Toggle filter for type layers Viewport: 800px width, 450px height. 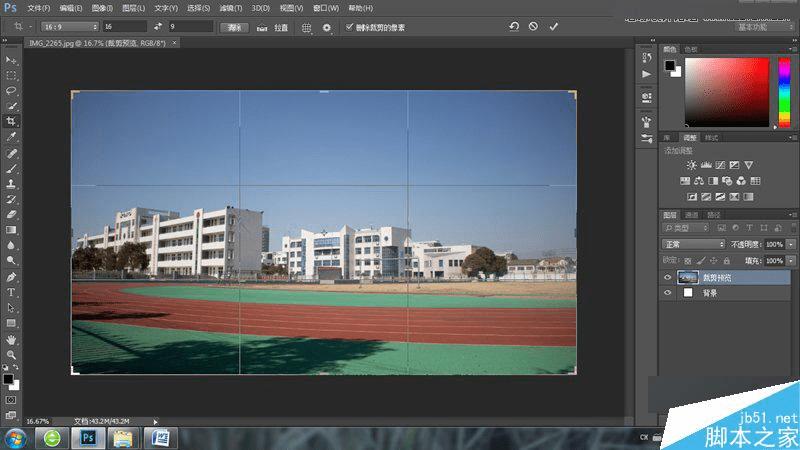click(749, 228)
